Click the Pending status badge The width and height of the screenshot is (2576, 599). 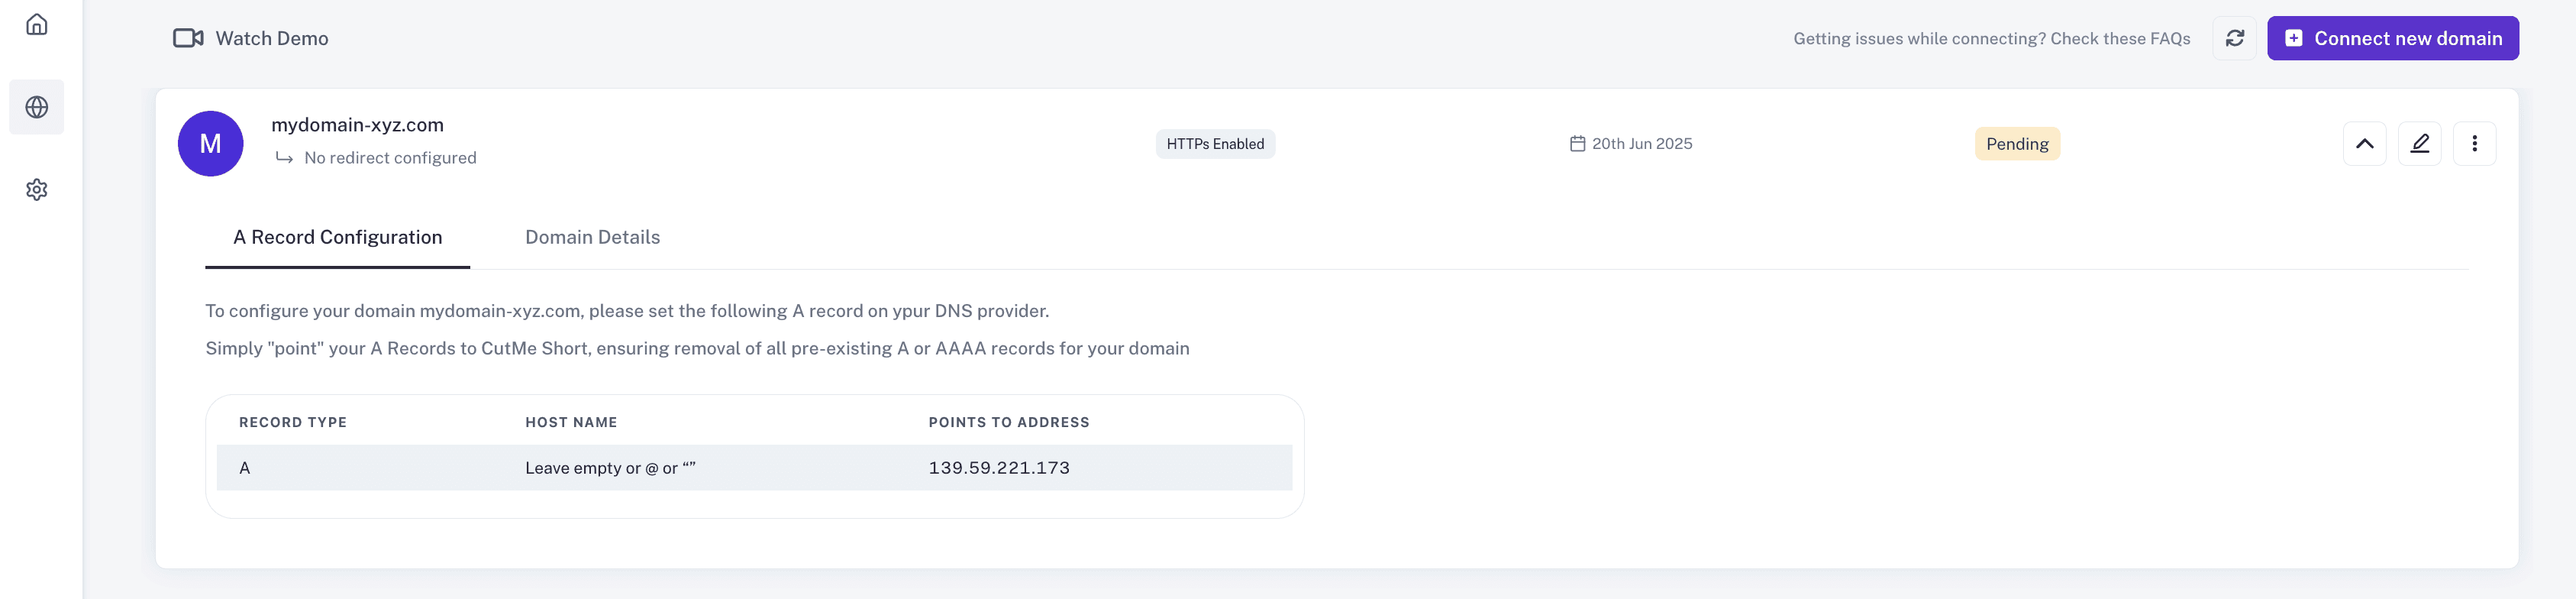pyautogui.click(x=2017, y=144)
